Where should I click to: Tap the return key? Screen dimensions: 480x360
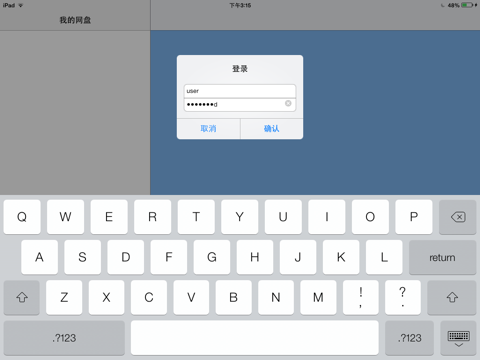click(442, 257)
